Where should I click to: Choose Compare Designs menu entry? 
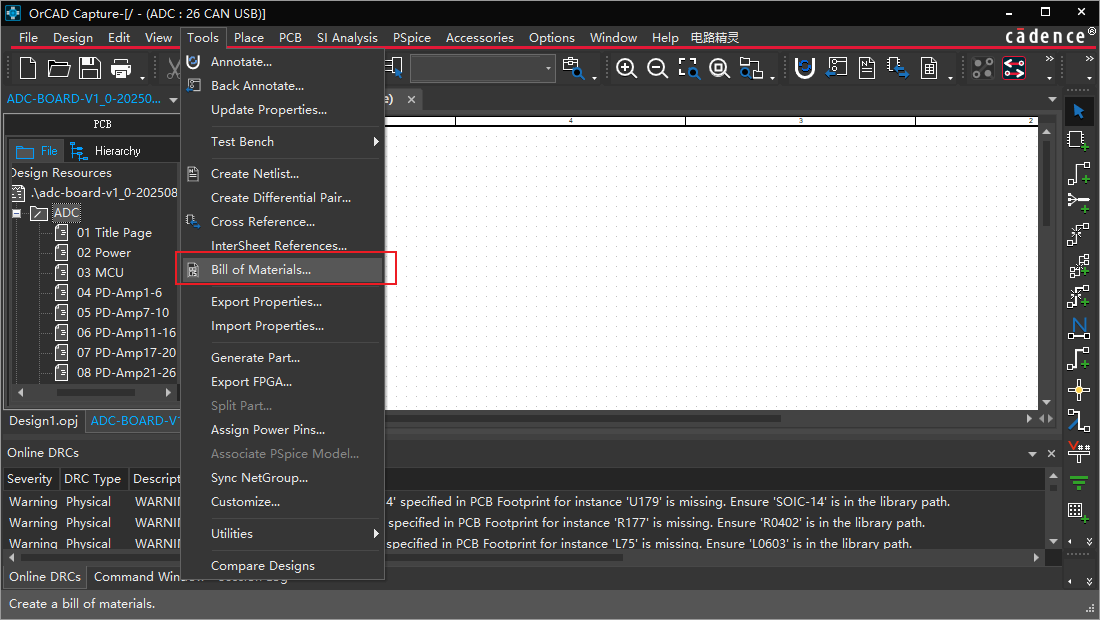[263, 565]
